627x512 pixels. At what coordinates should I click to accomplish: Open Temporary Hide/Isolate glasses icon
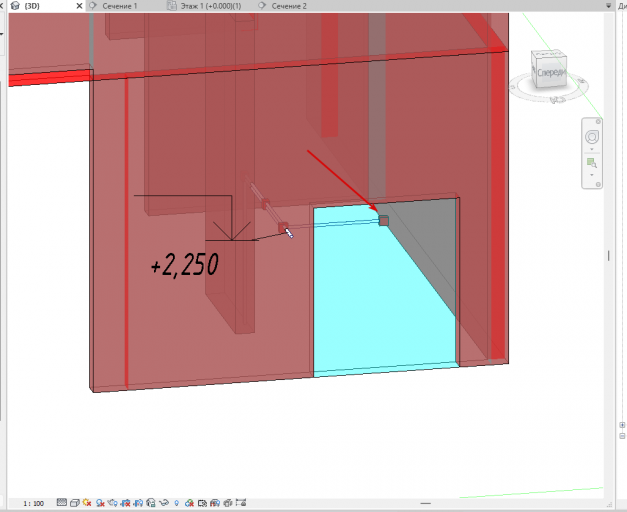tap(164, 503)
